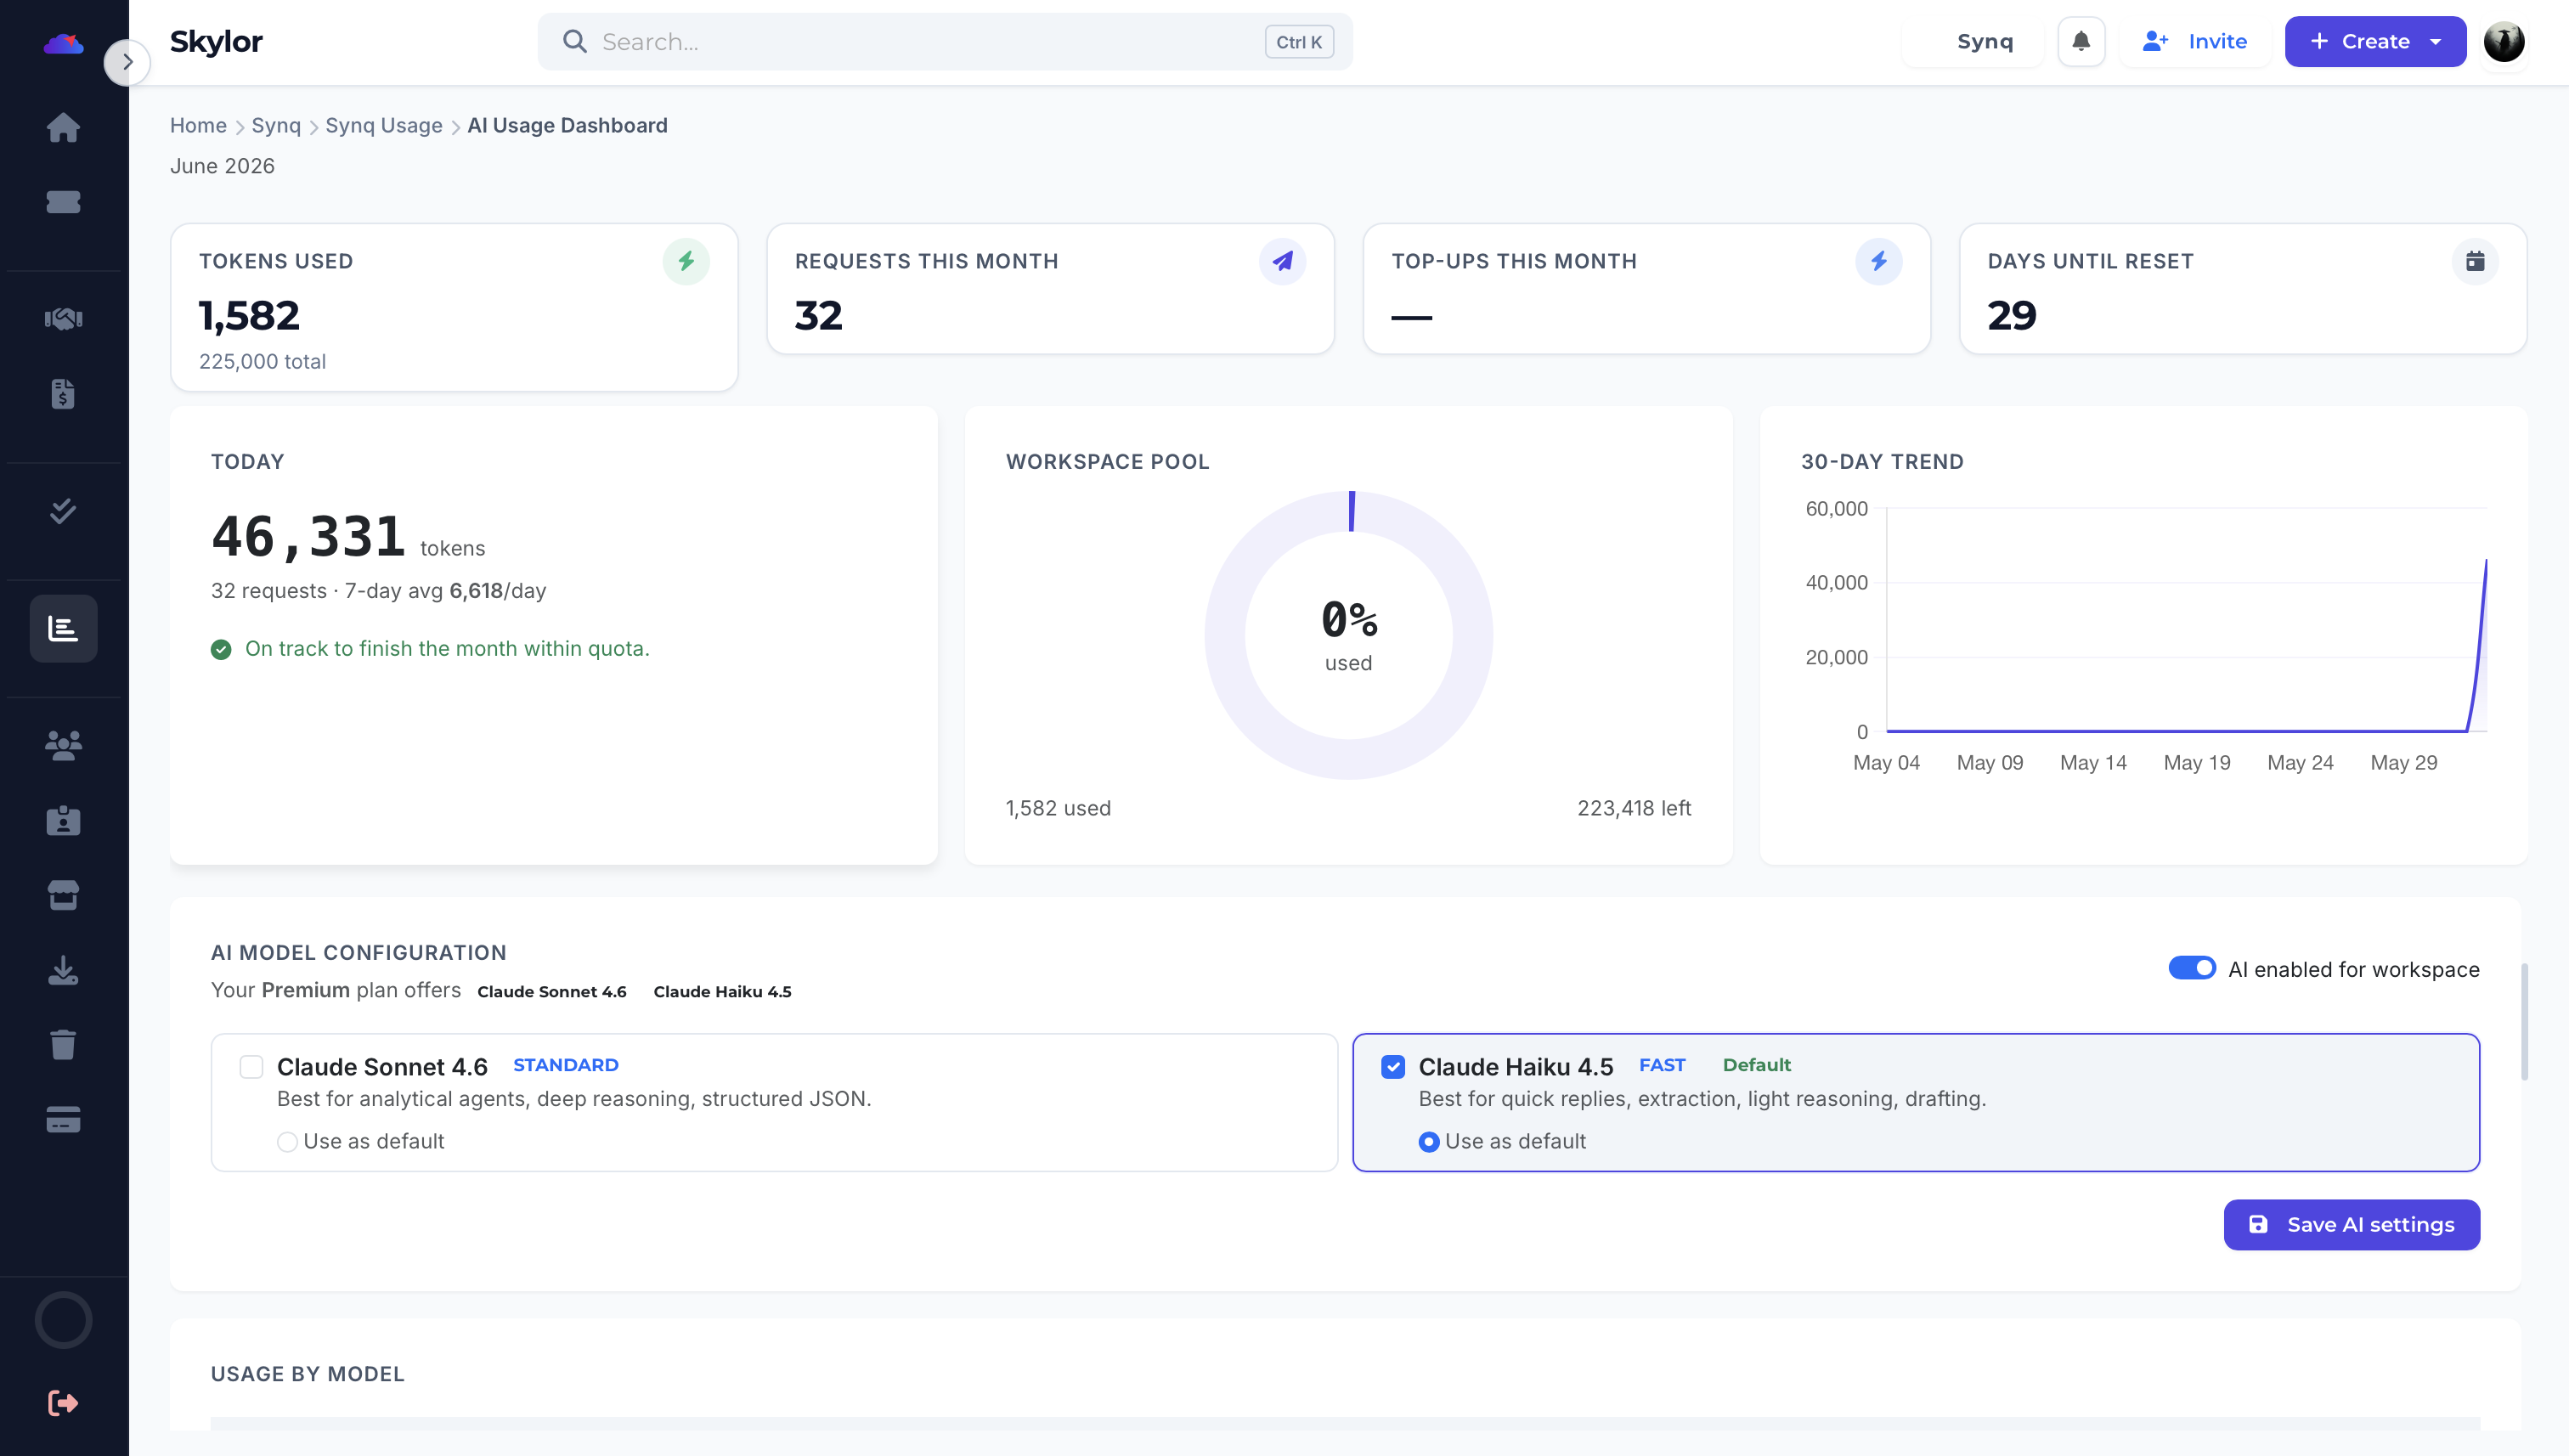Click the 46,331 tokens figure

click(x=308, y=536)
